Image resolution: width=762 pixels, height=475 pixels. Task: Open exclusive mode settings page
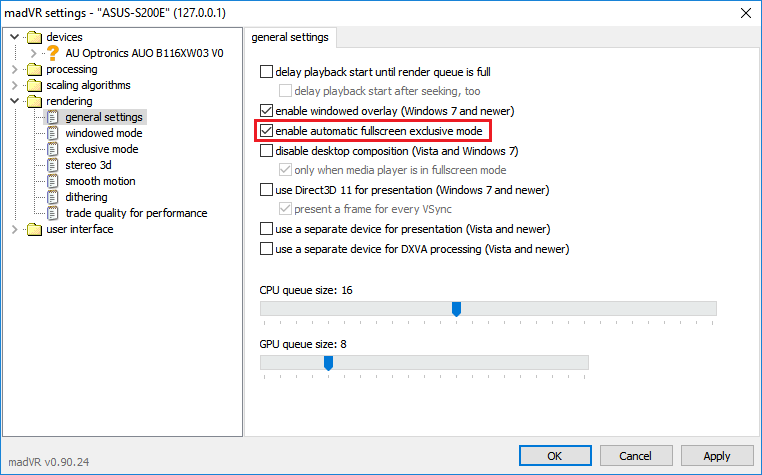click(101, 150)
